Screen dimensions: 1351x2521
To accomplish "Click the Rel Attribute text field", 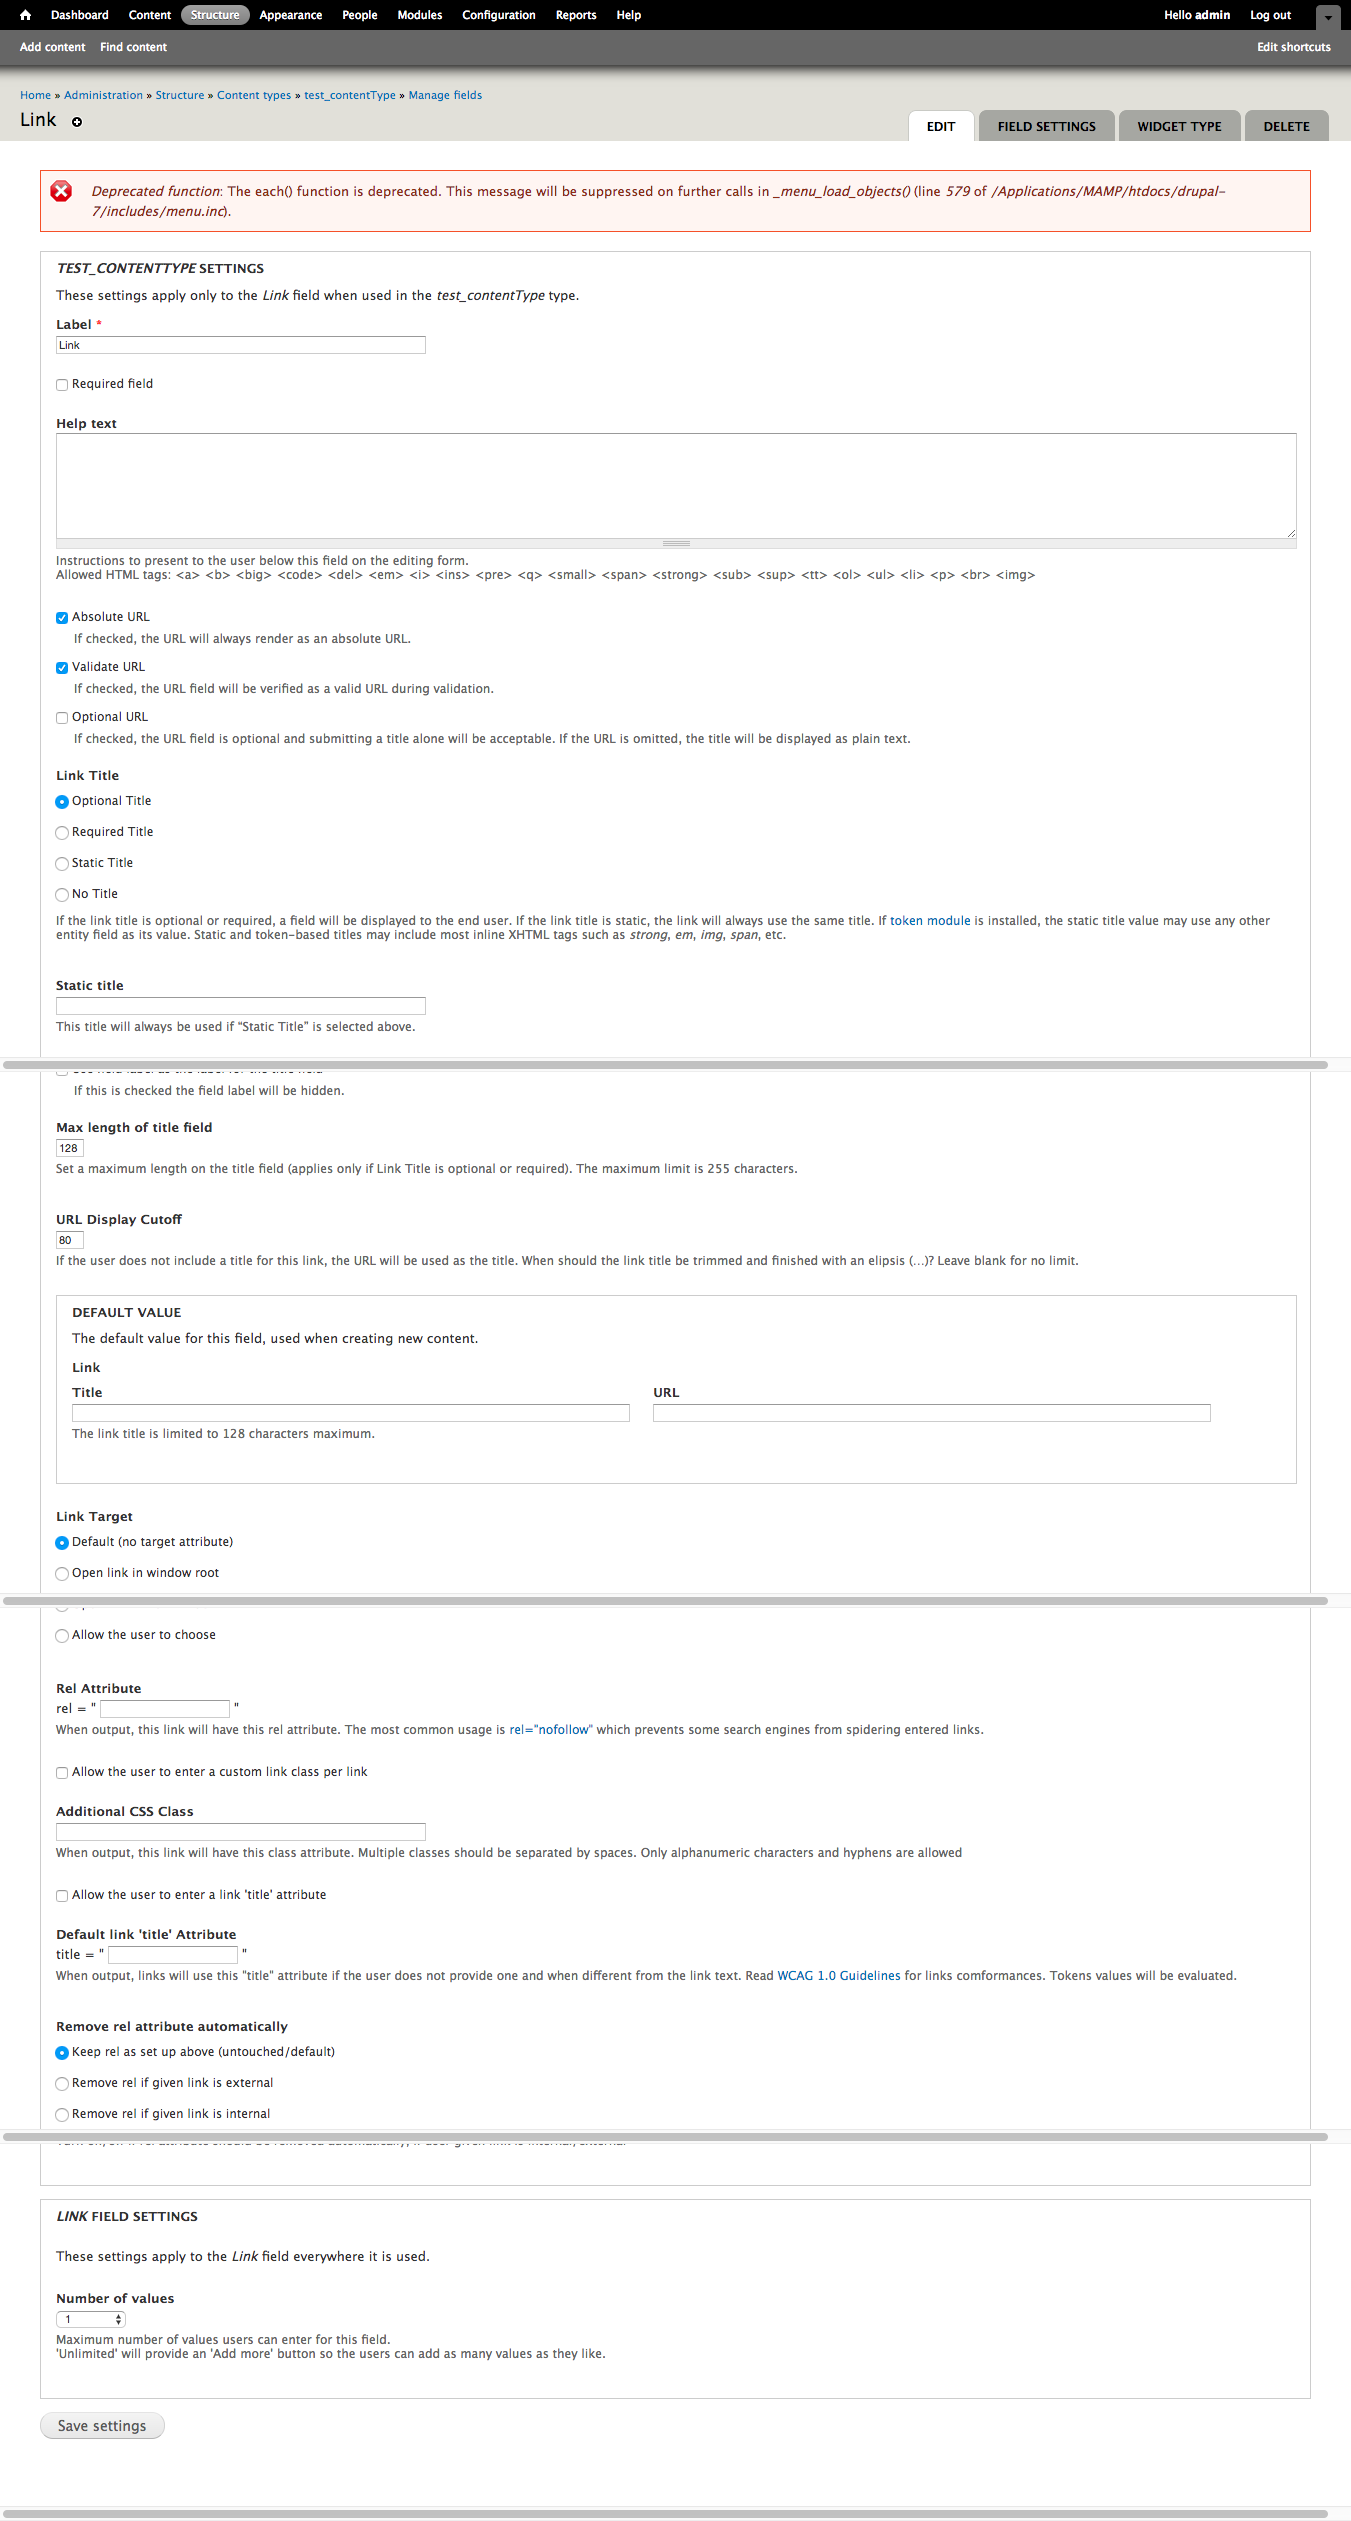I will pos(165,1709).
